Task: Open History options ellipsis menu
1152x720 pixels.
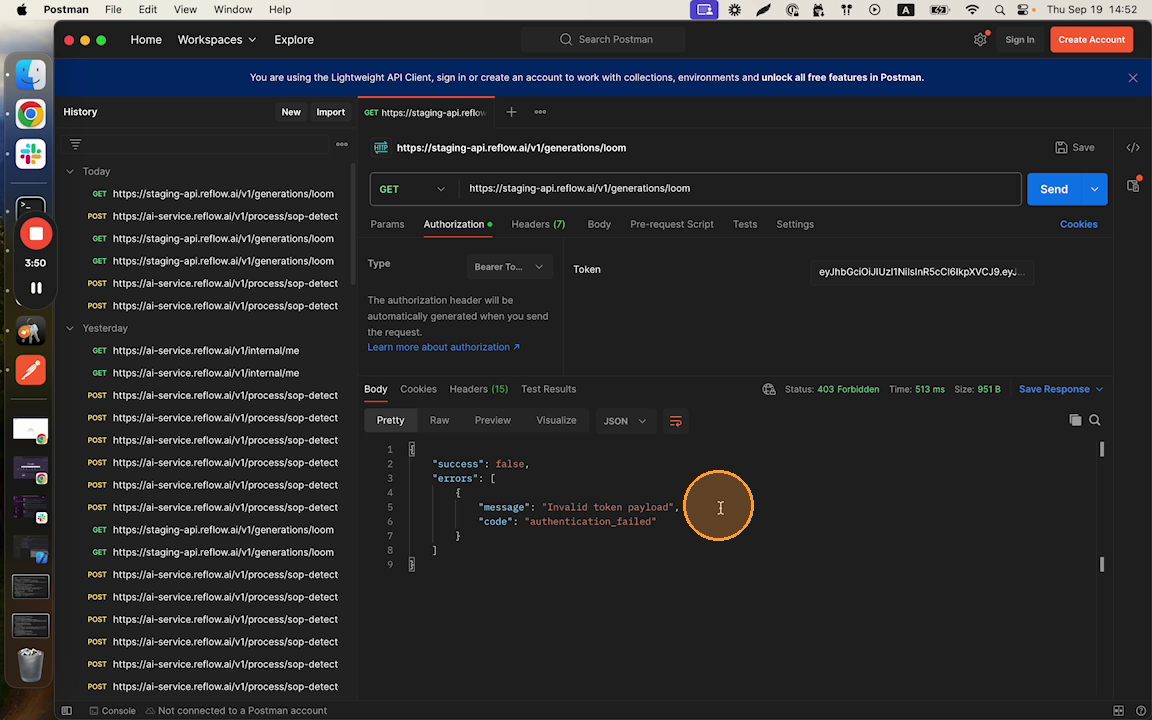Action: click(342, 144)
